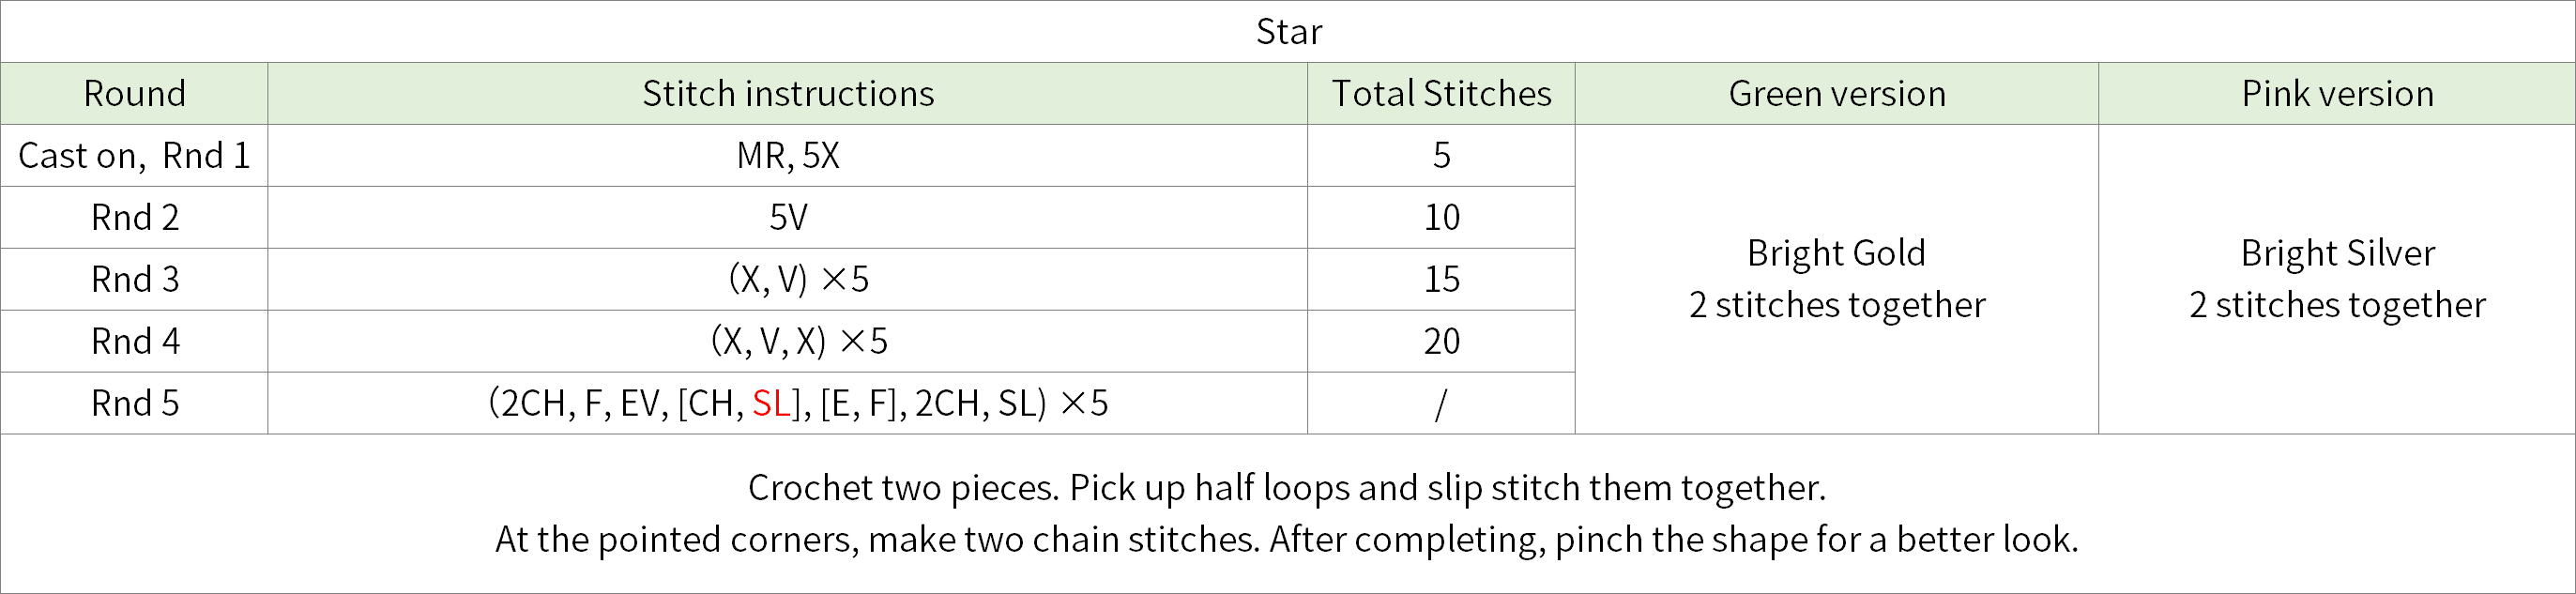Viewport: 2576px width, 594px height.
Task: Select the Stitch instructions header
Action: (788, 93)
